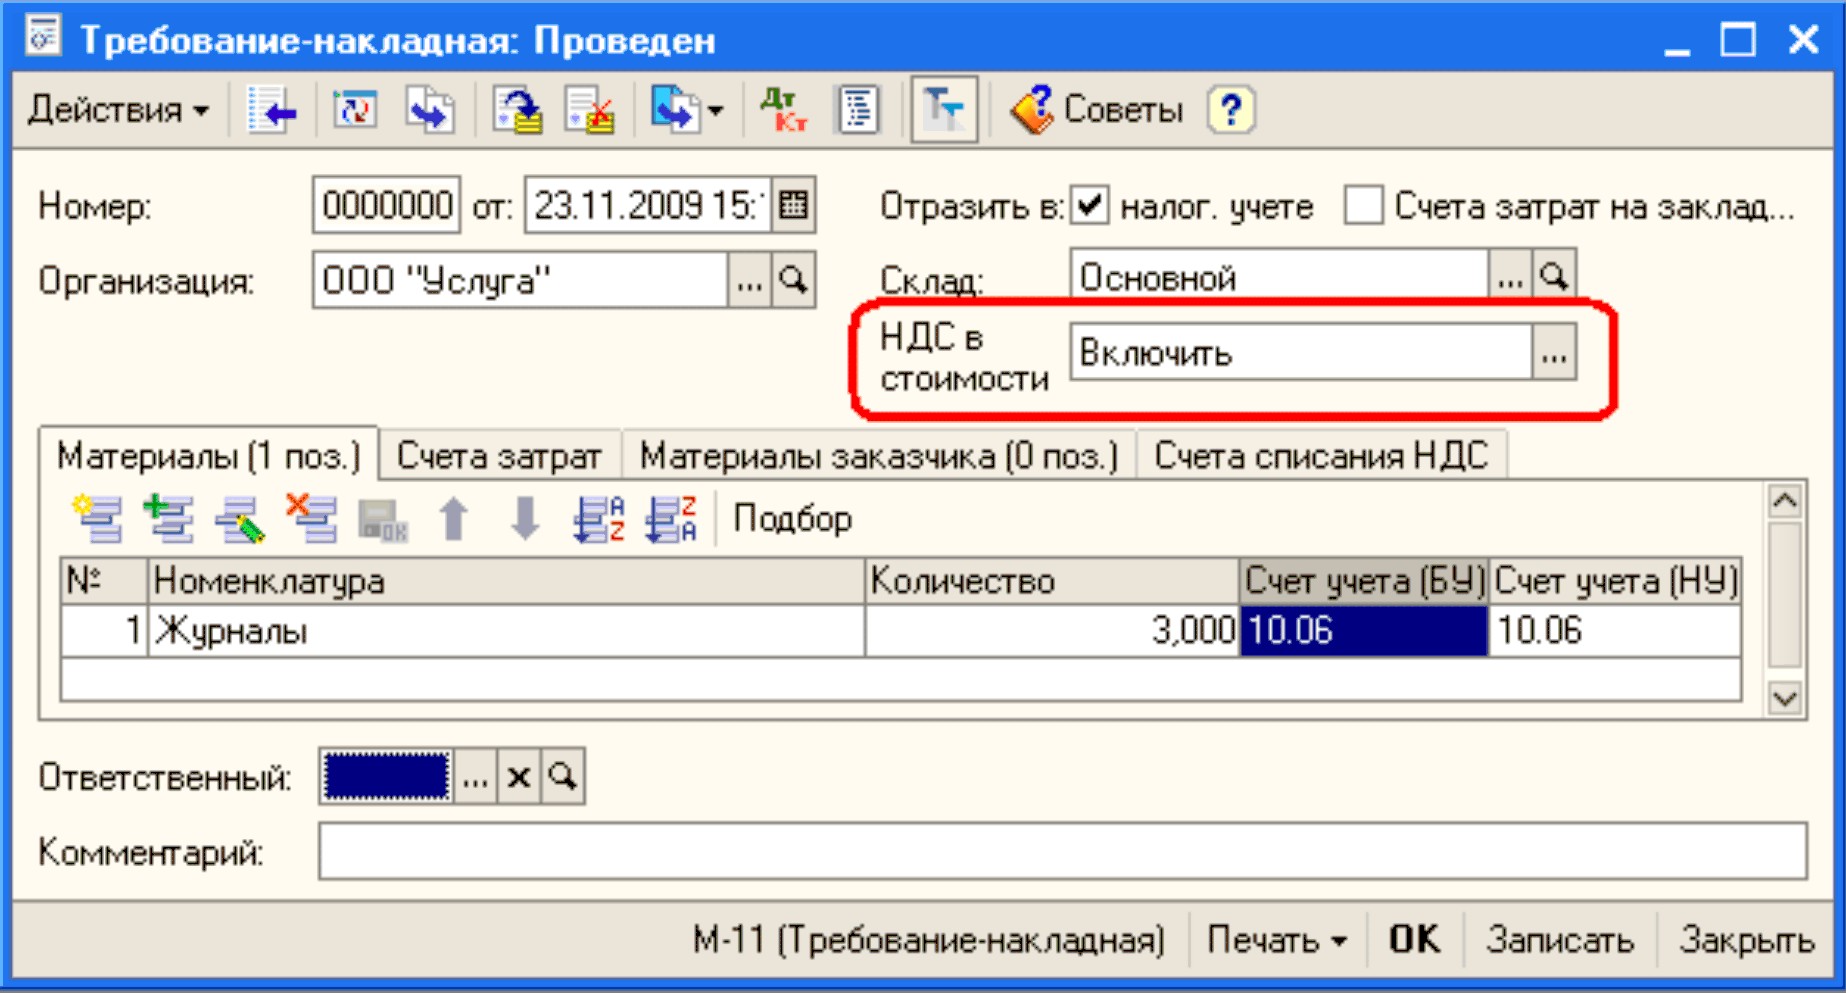Enable Счета затрат на заклад... checkbox

1363,206
